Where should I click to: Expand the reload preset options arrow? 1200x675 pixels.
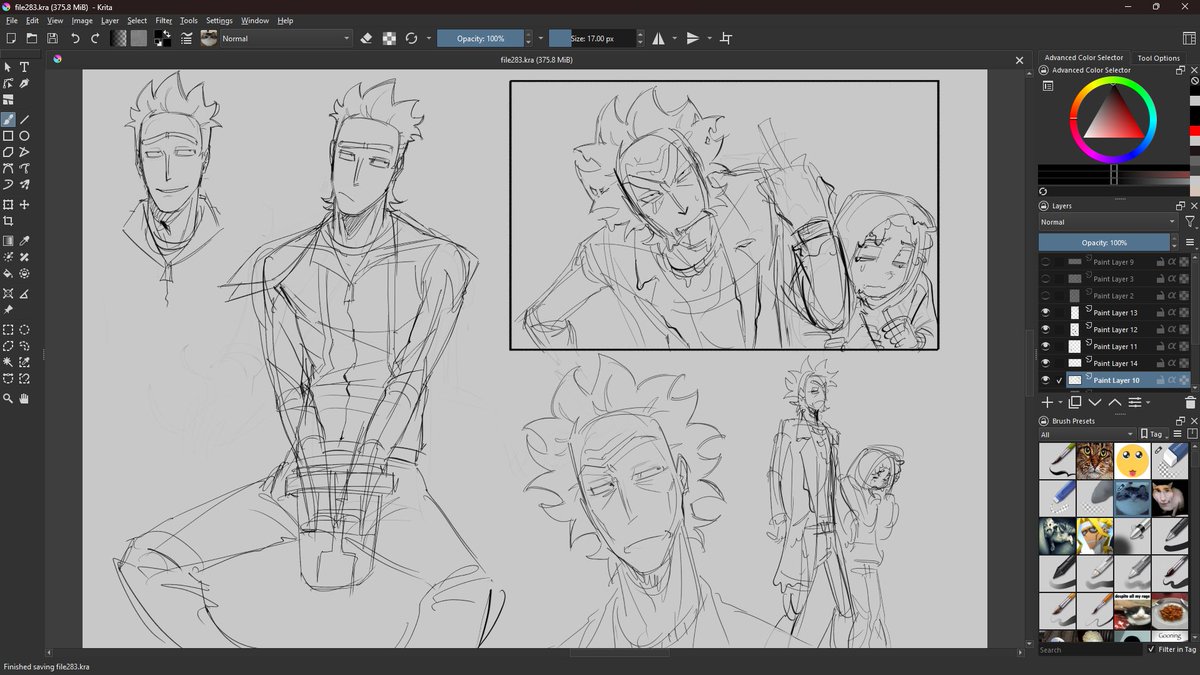point(428,38)
